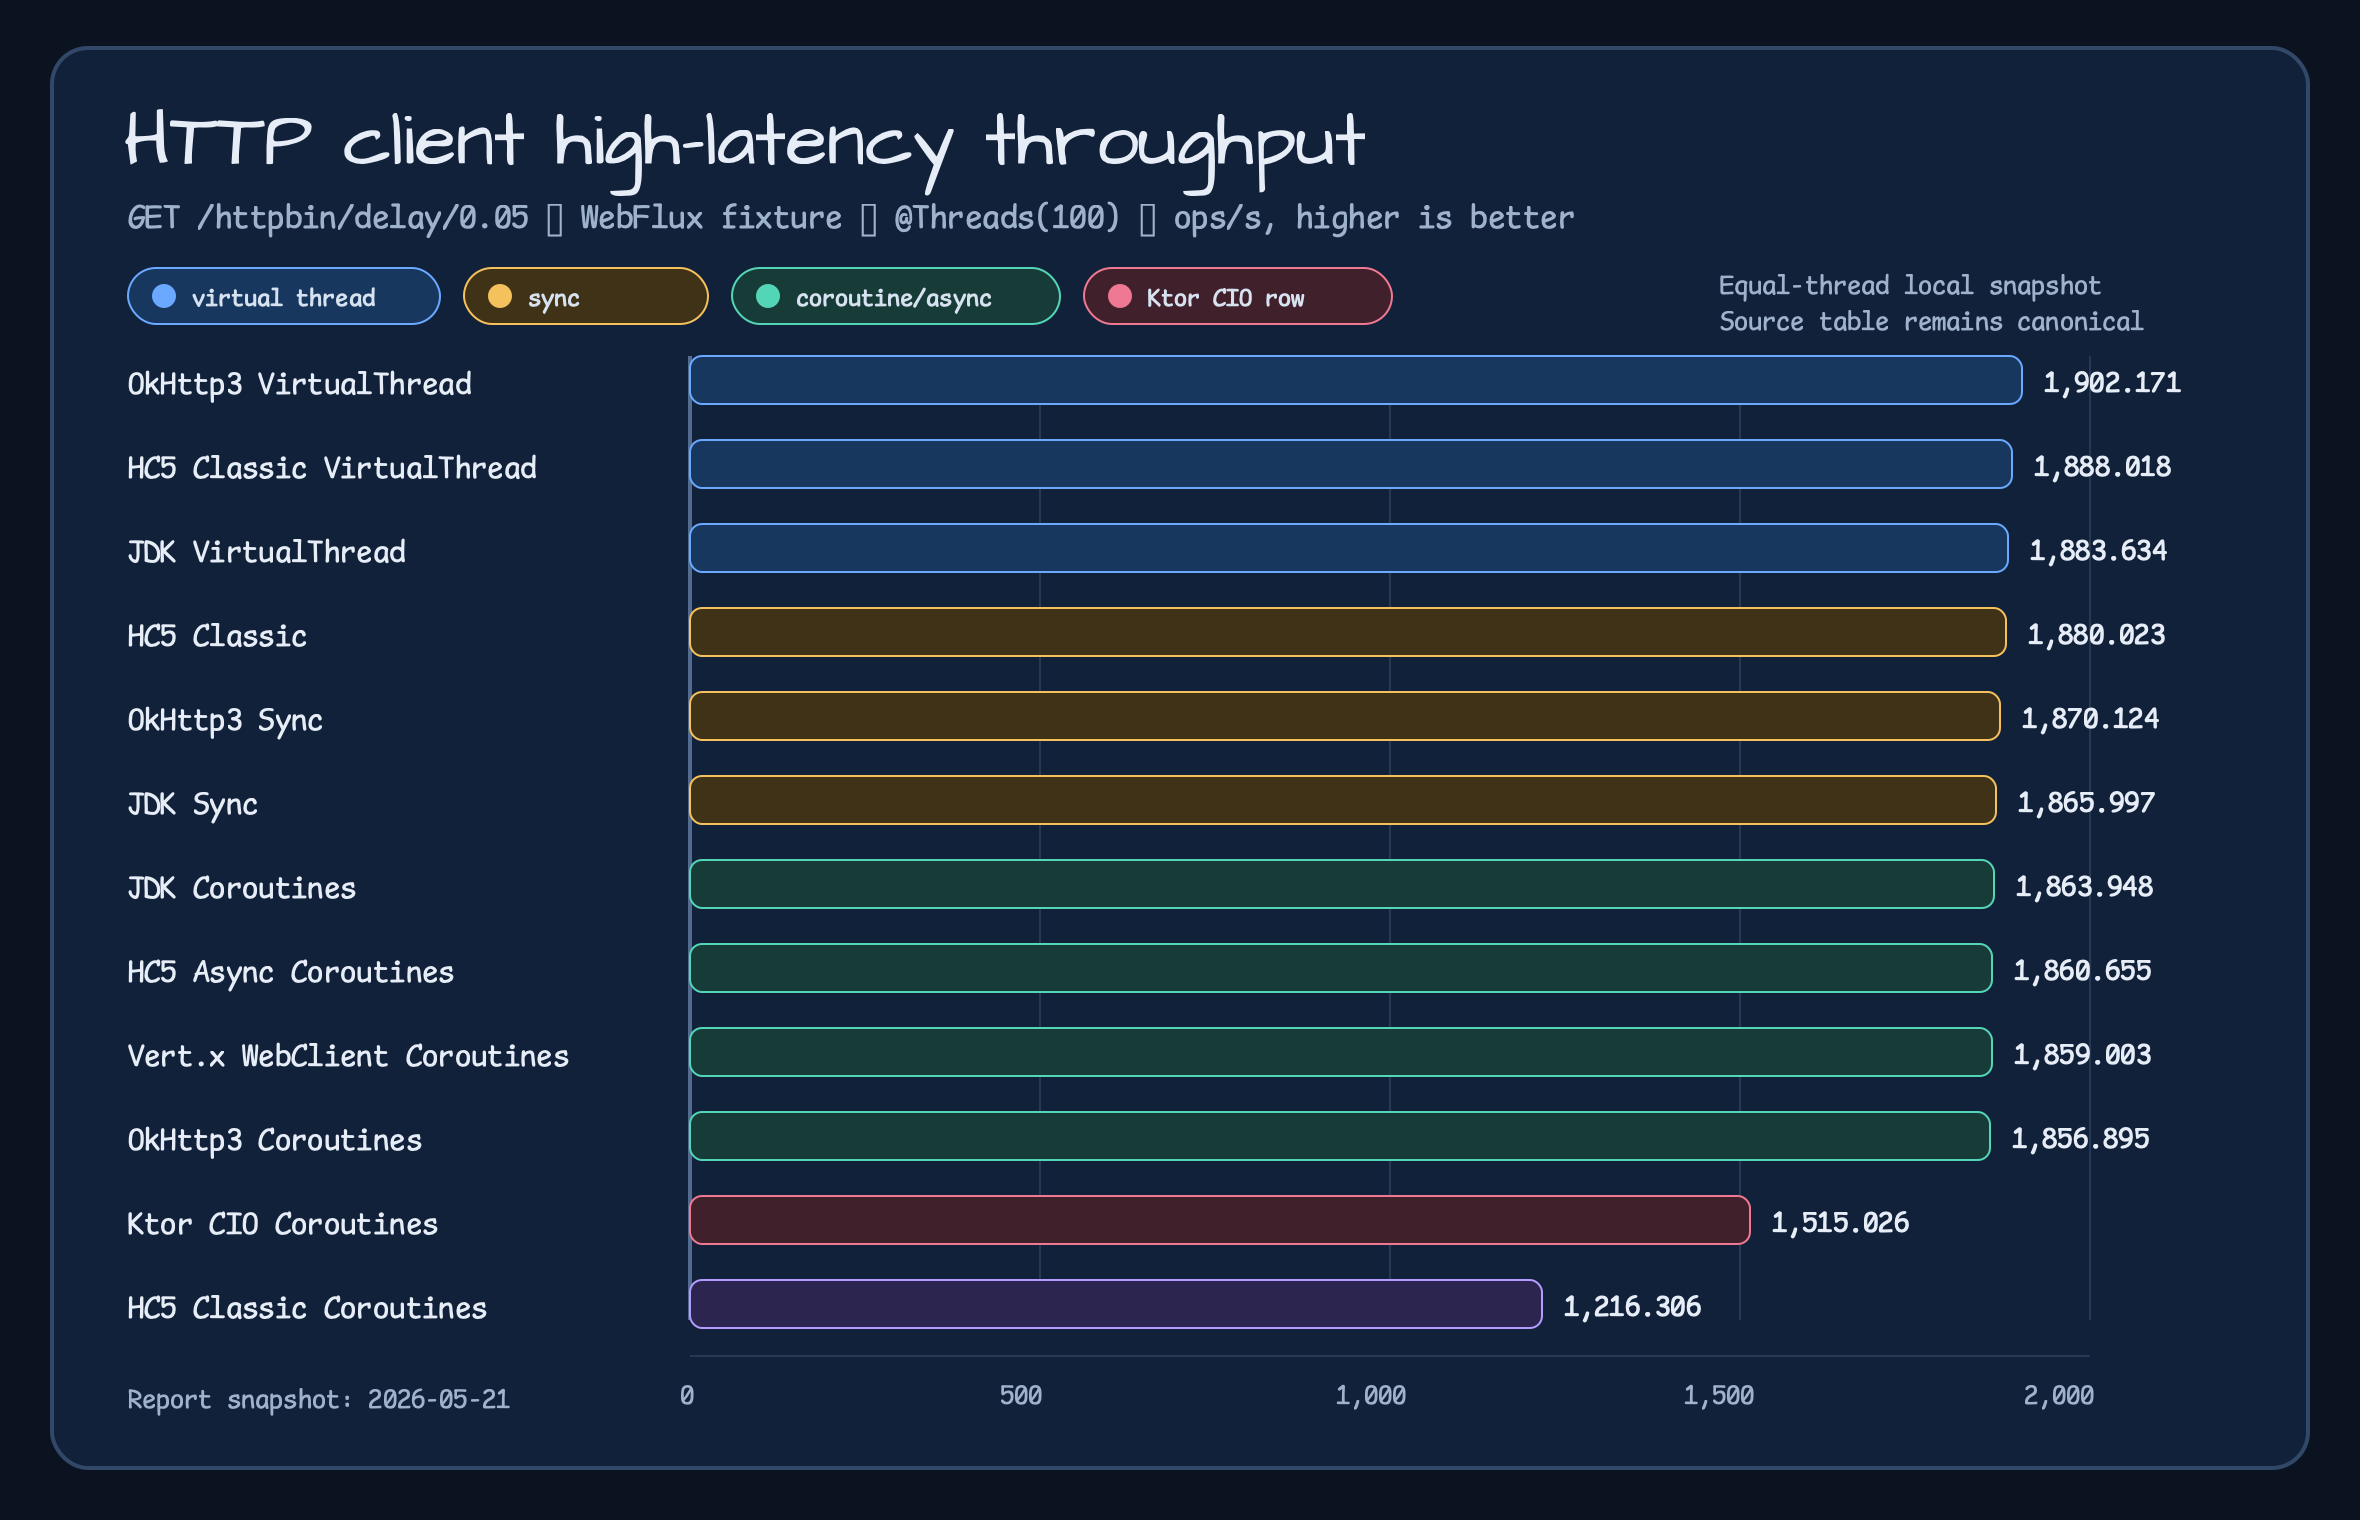This screenshot has height=1520, width=2360.
Task: Click the sync legend pill
Action: (x=586, y=296)
